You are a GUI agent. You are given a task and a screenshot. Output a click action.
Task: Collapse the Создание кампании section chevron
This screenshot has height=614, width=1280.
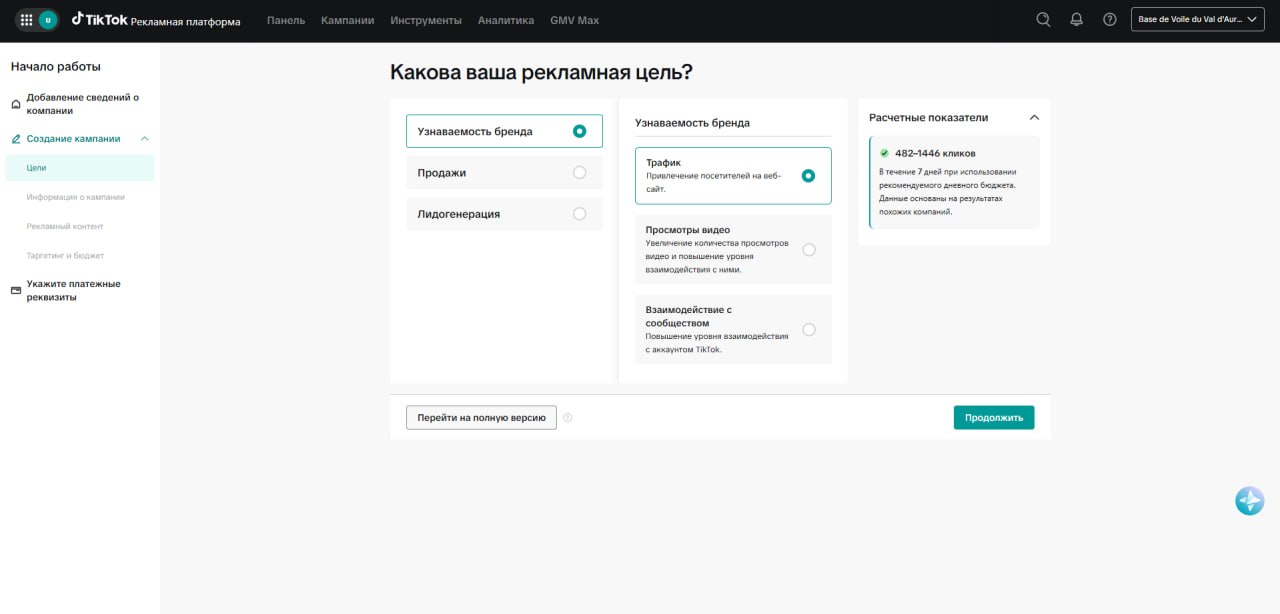144,139
